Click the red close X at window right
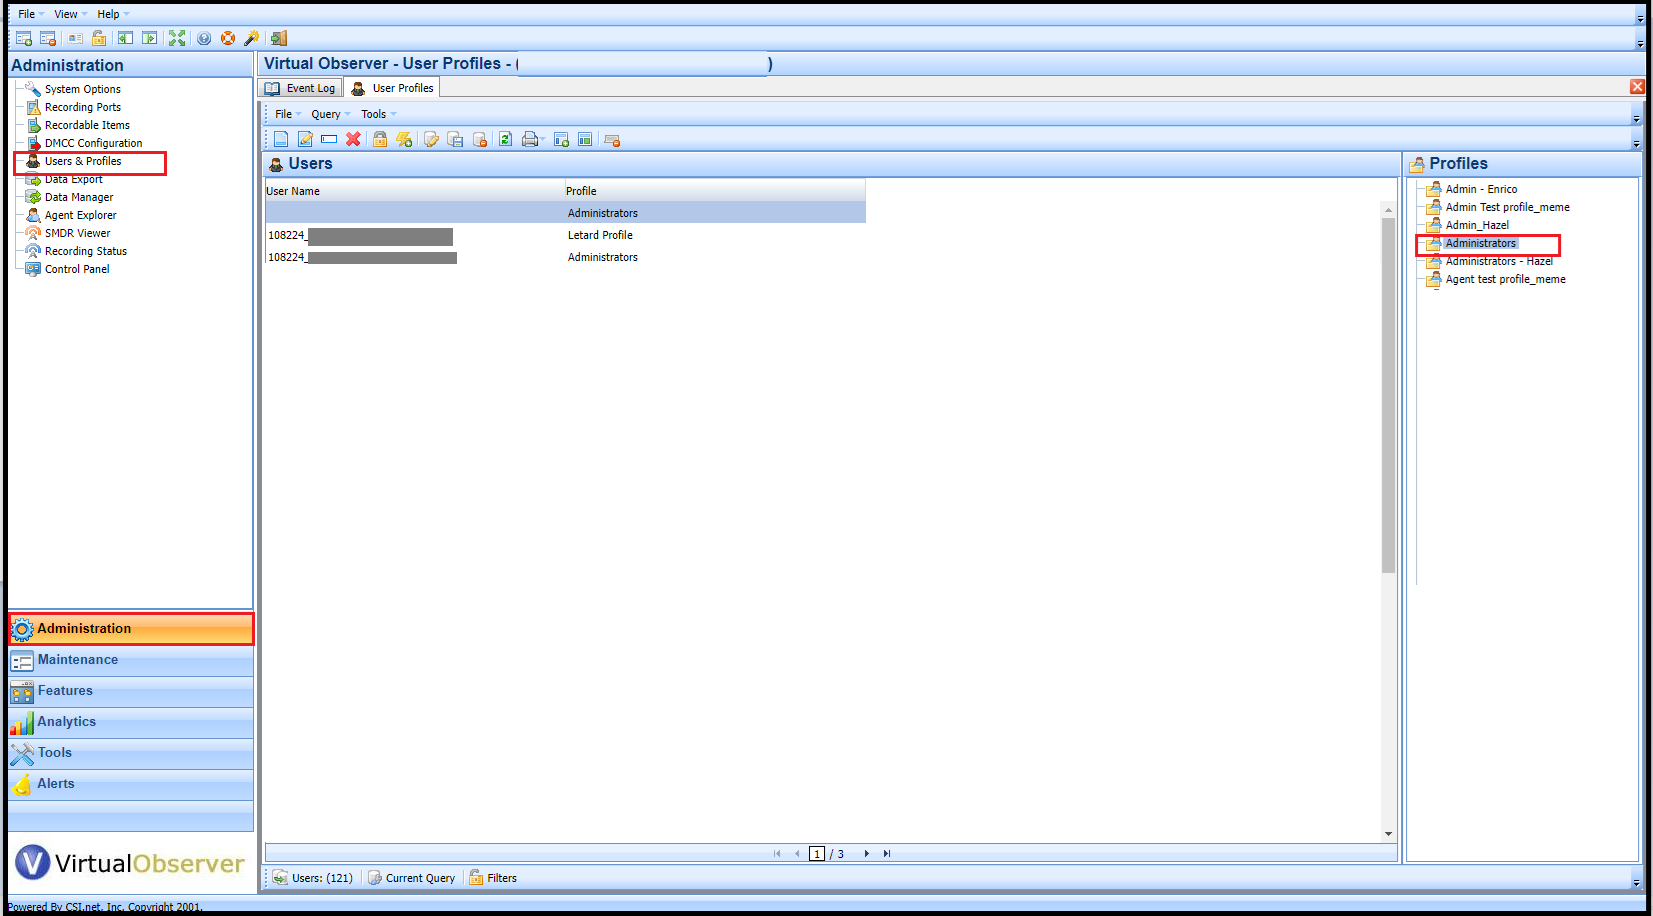The width and height of the screenshot is (1653, 916). [1637, 87]
